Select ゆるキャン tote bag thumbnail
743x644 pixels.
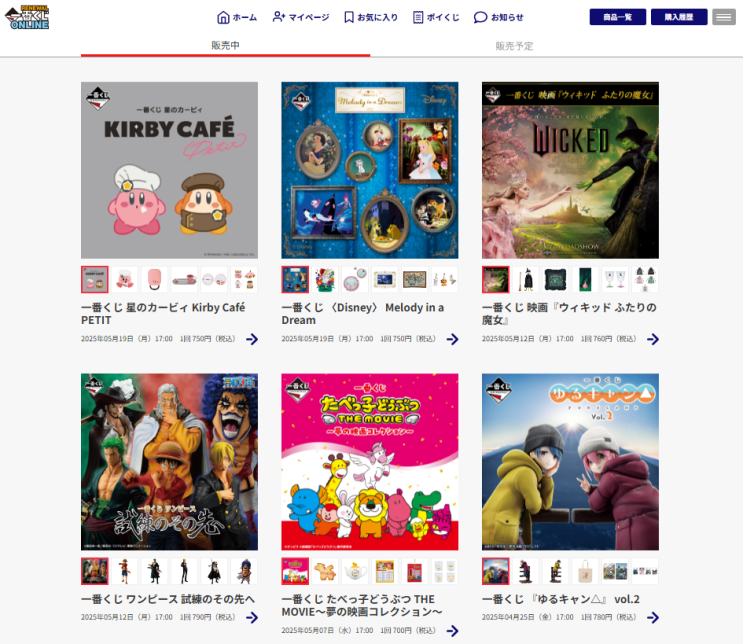pyautogui.click(x=585, y=571)
